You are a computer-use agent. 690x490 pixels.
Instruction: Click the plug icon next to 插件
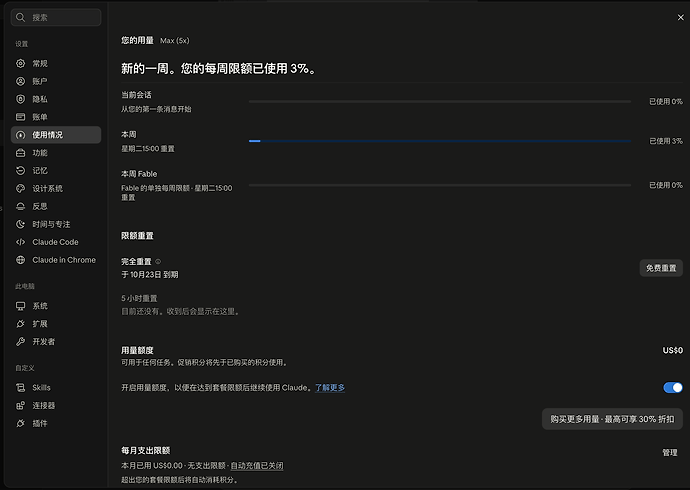[21, 423]
